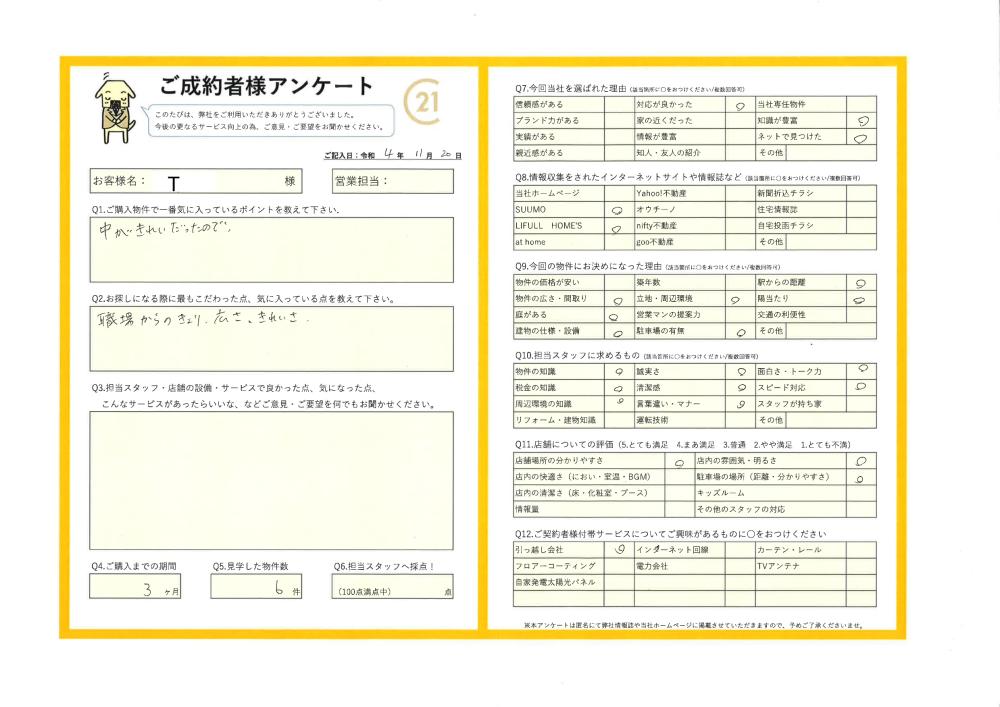
Task: Click the 言葉遣い・マナー label
Action: pyautogui.click(x=668, y=404)
